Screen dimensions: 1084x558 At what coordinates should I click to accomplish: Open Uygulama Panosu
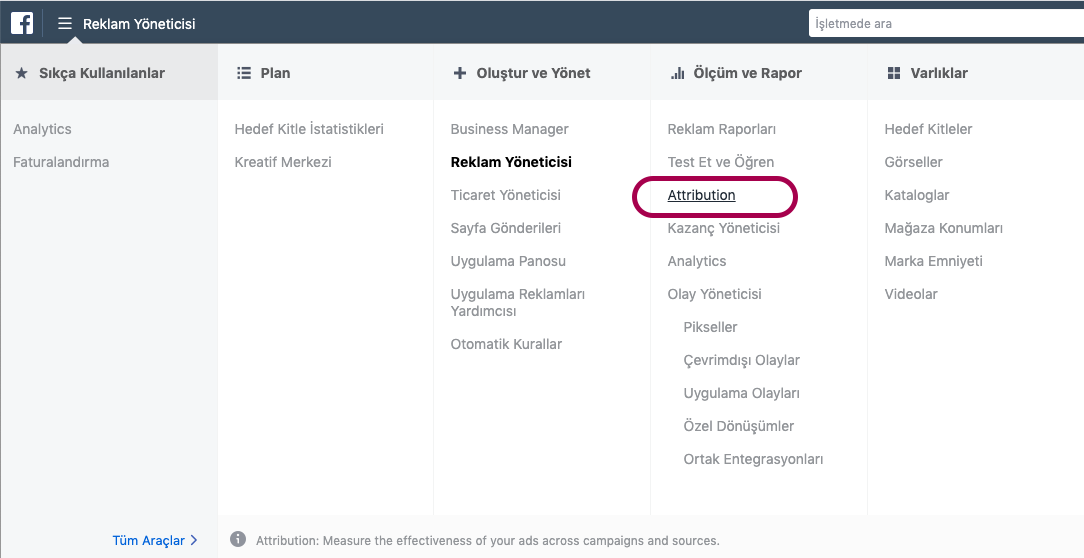click(508, 261)
